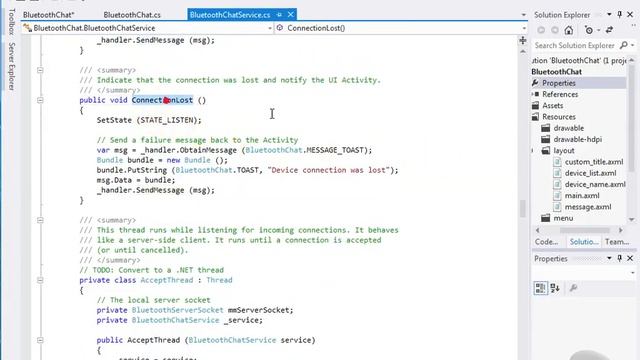Click Solution Explorer horizontal scroll left arrow

pos(537,230)
